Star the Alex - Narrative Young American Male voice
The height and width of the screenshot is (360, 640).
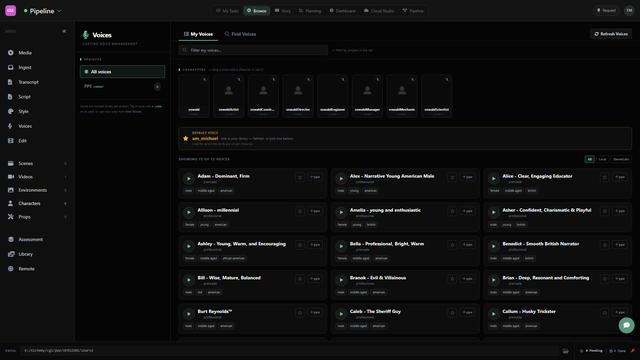(x=452, y=177)
